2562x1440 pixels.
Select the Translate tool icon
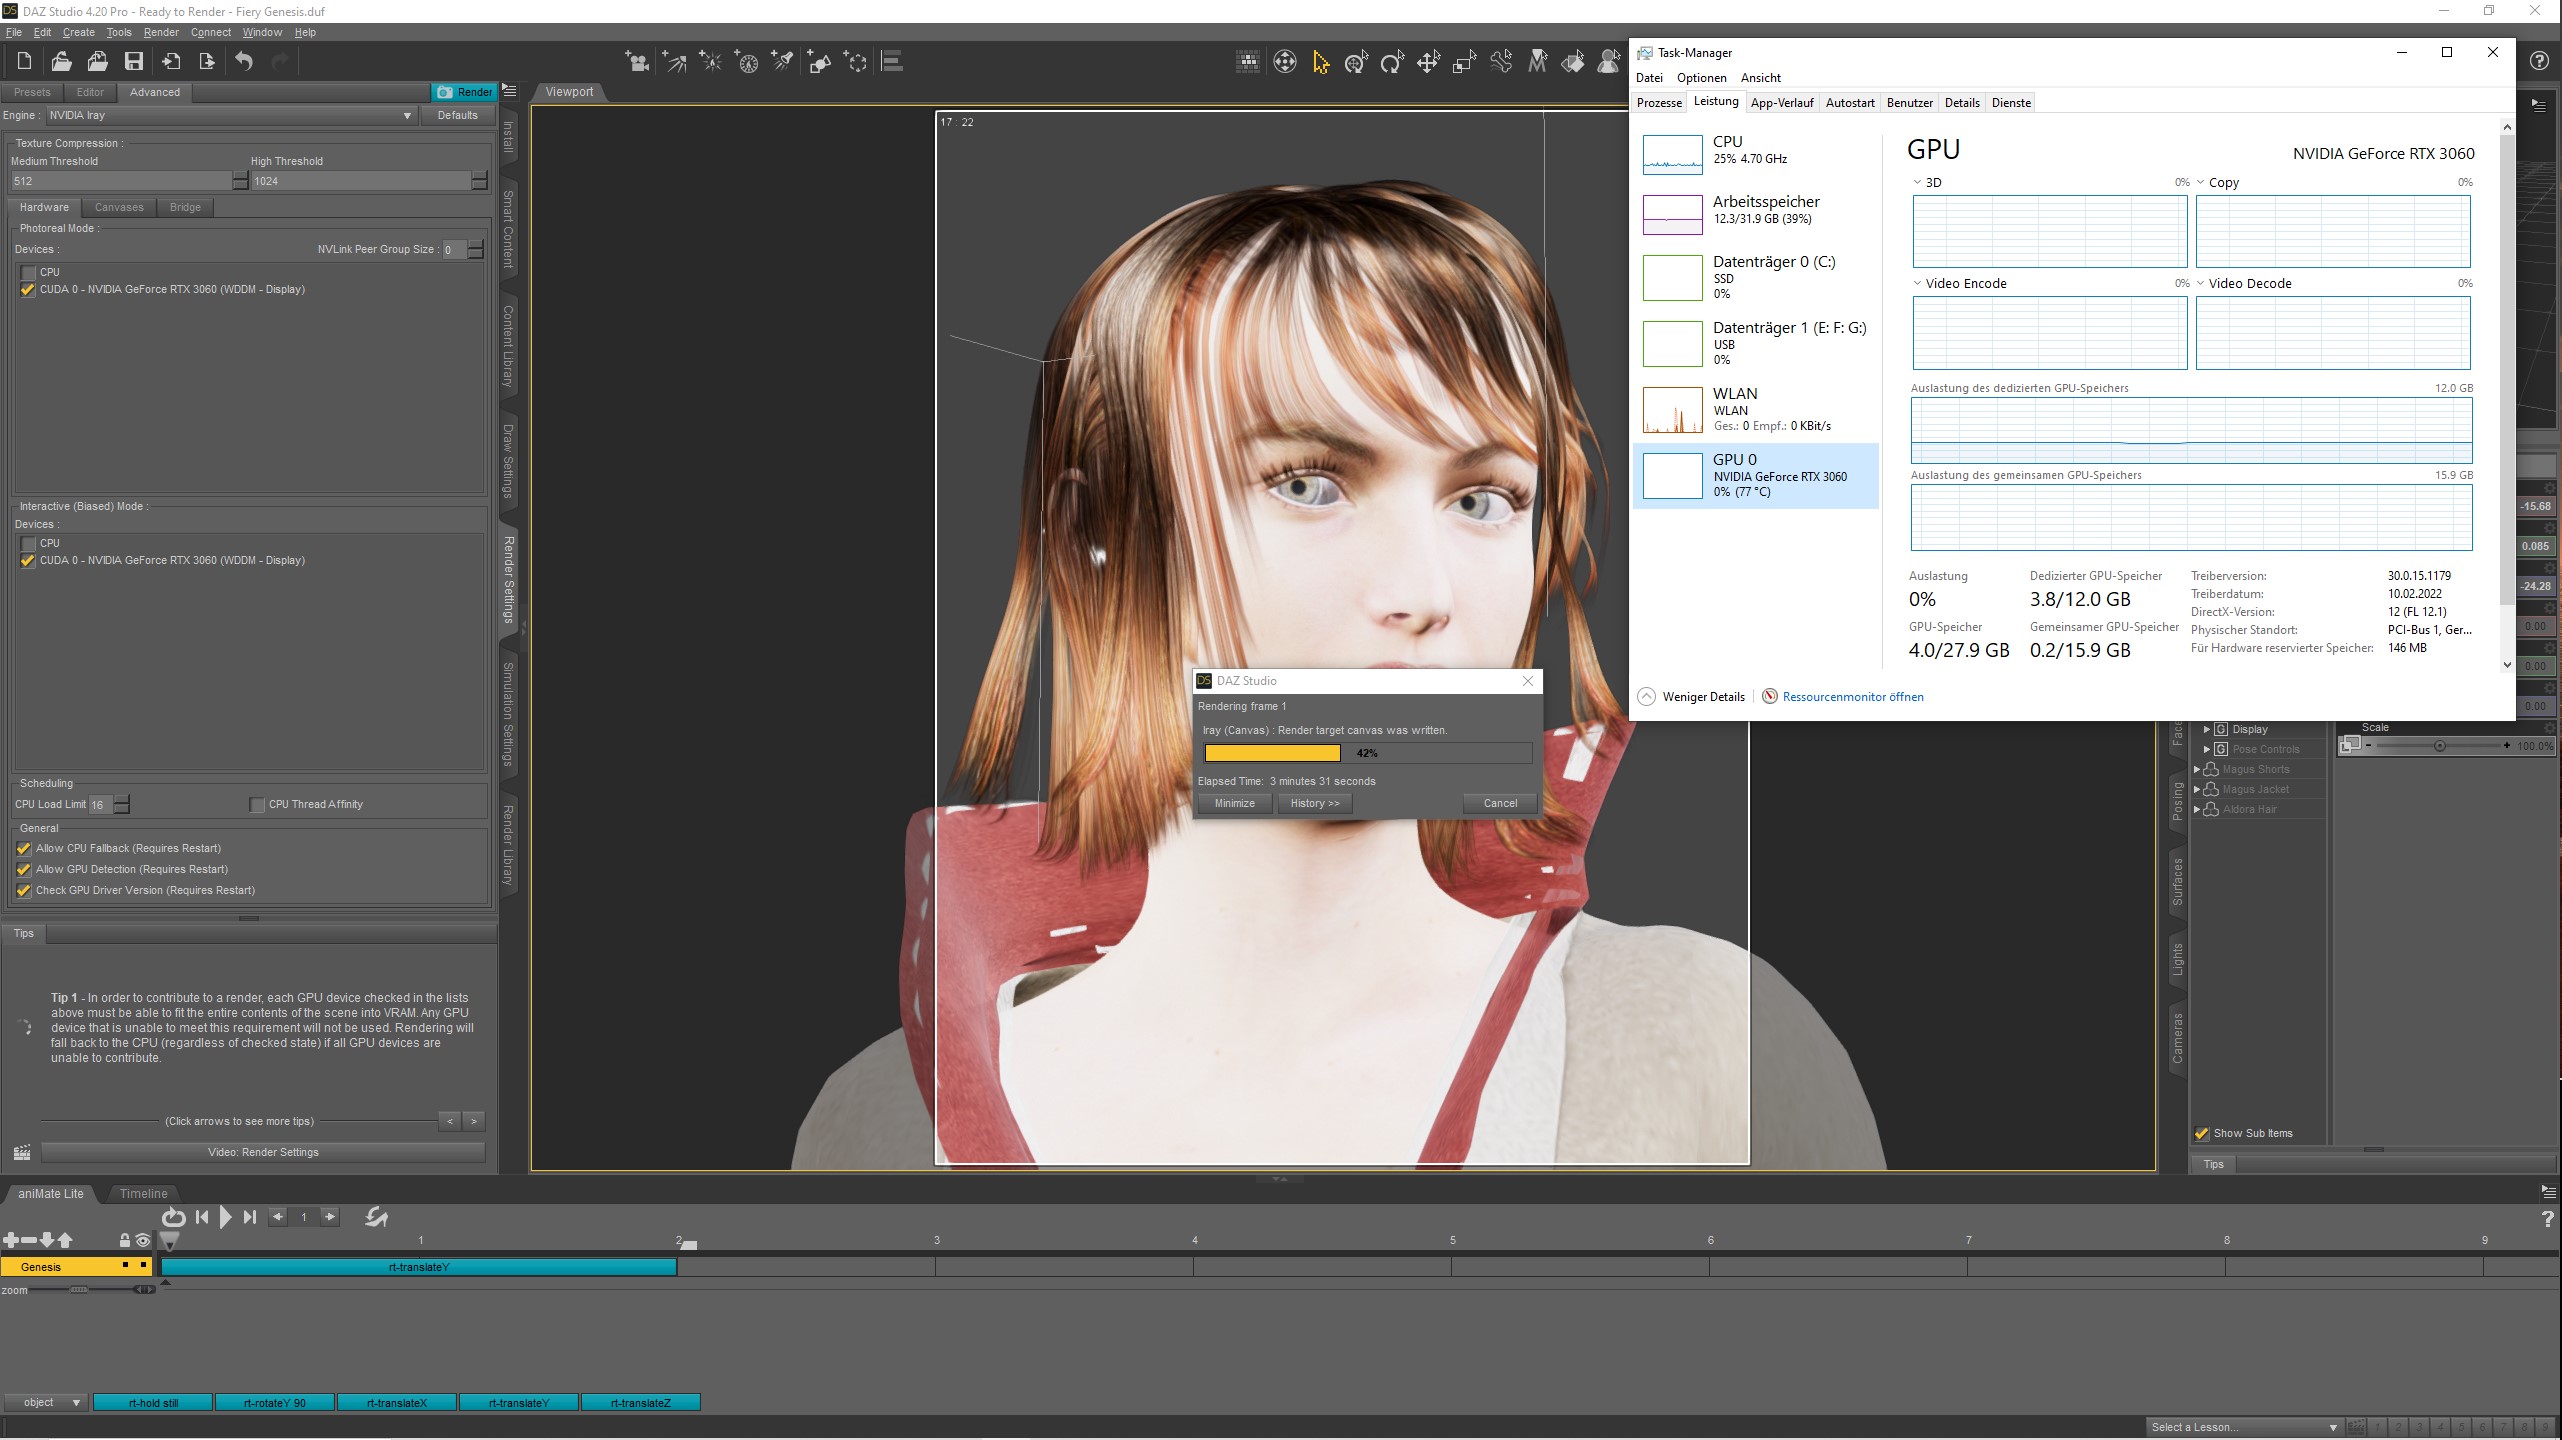tap(1428, 63)
